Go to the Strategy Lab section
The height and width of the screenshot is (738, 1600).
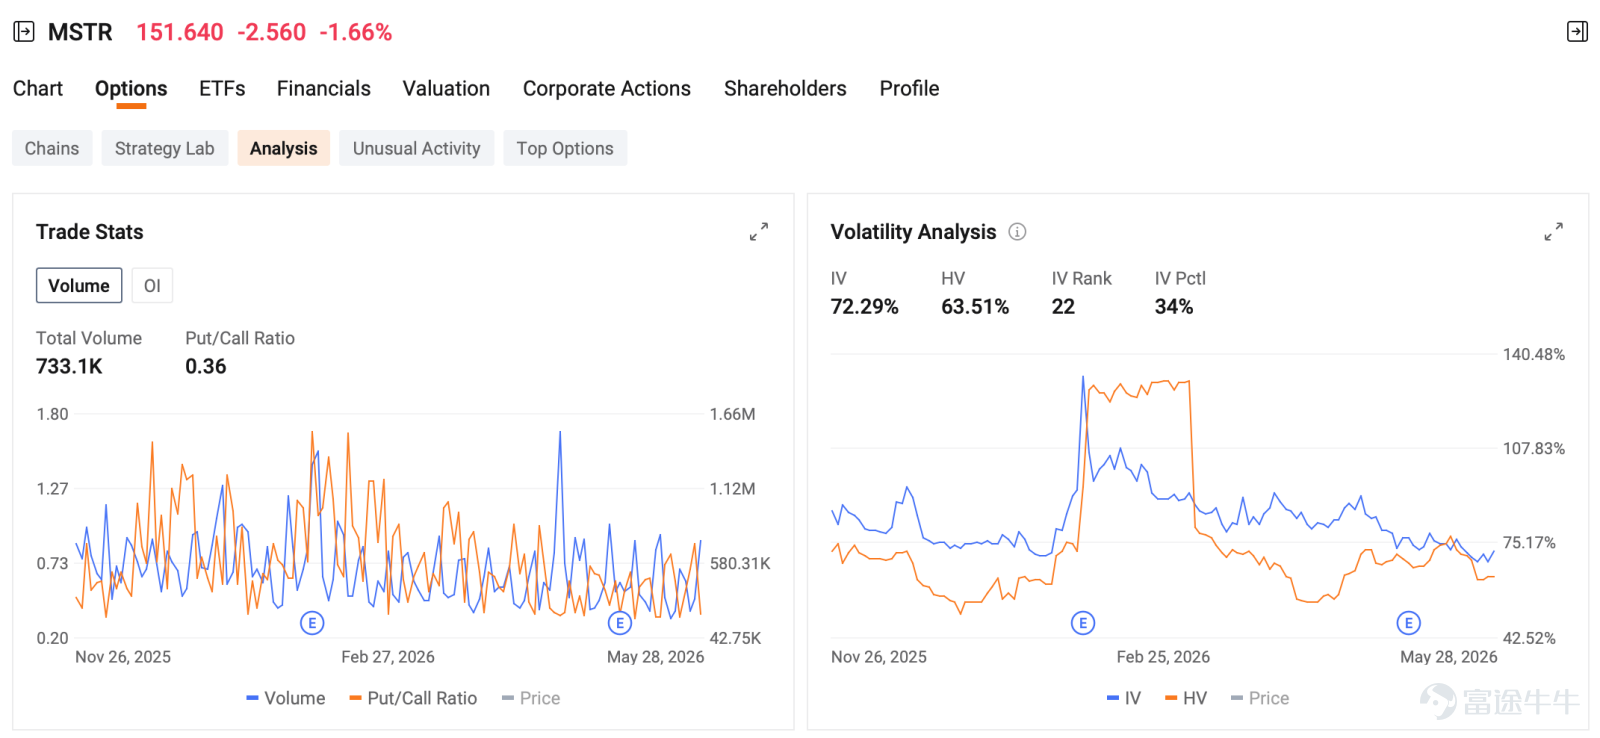(165, 148)
